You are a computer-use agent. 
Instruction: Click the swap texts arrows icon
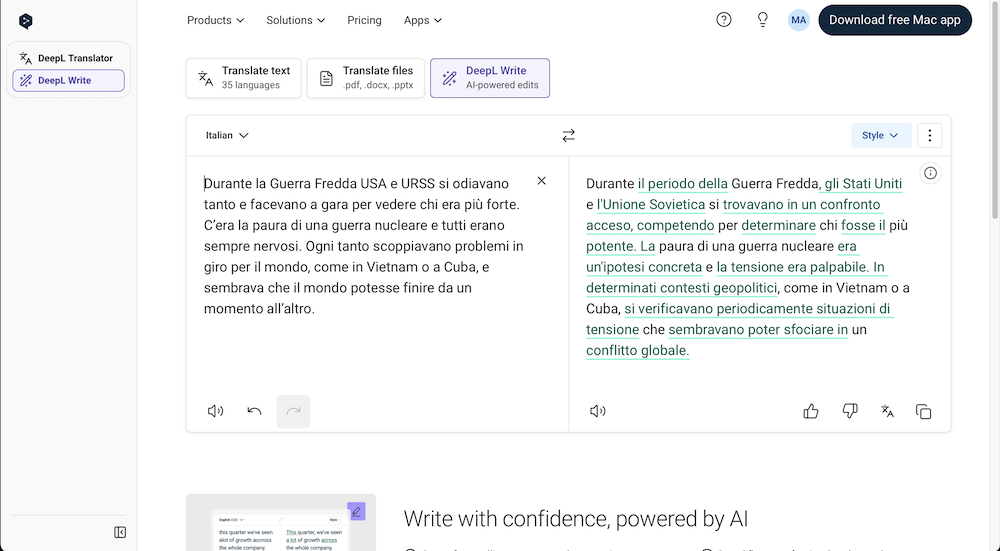click(x=568, y=135)
